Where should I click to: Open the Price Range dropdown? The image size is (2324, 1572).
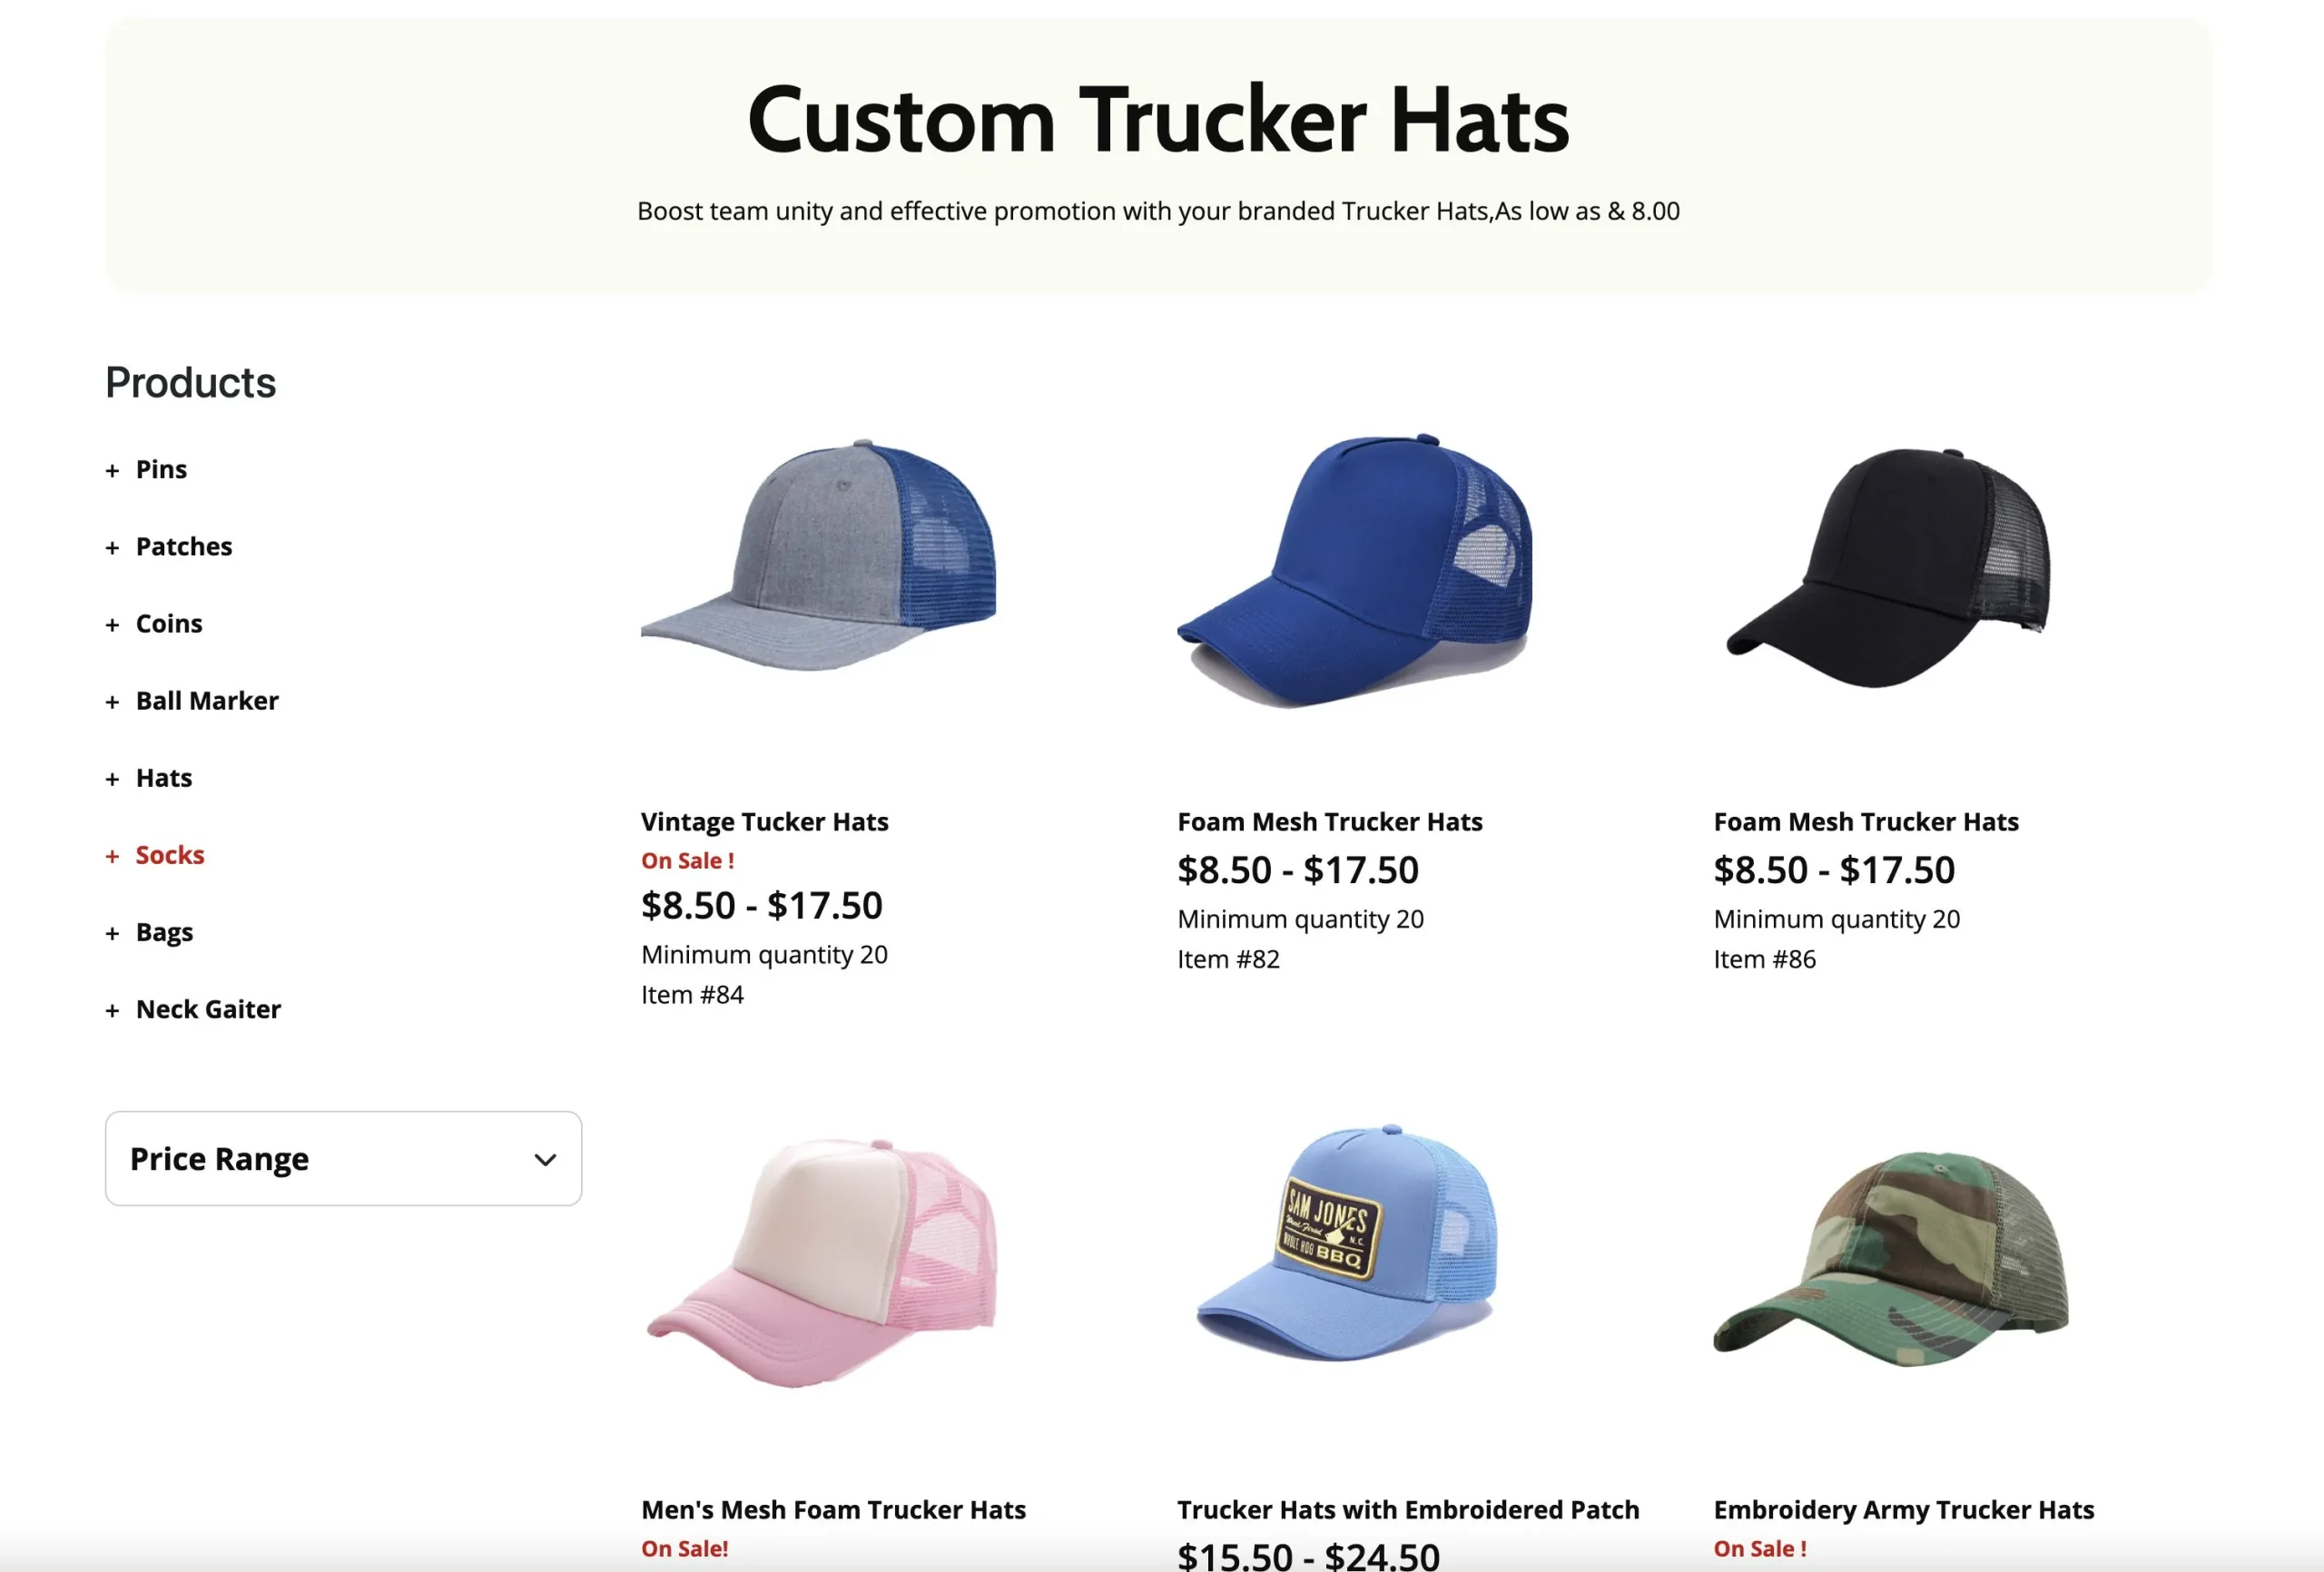(x=343, y=1158)
